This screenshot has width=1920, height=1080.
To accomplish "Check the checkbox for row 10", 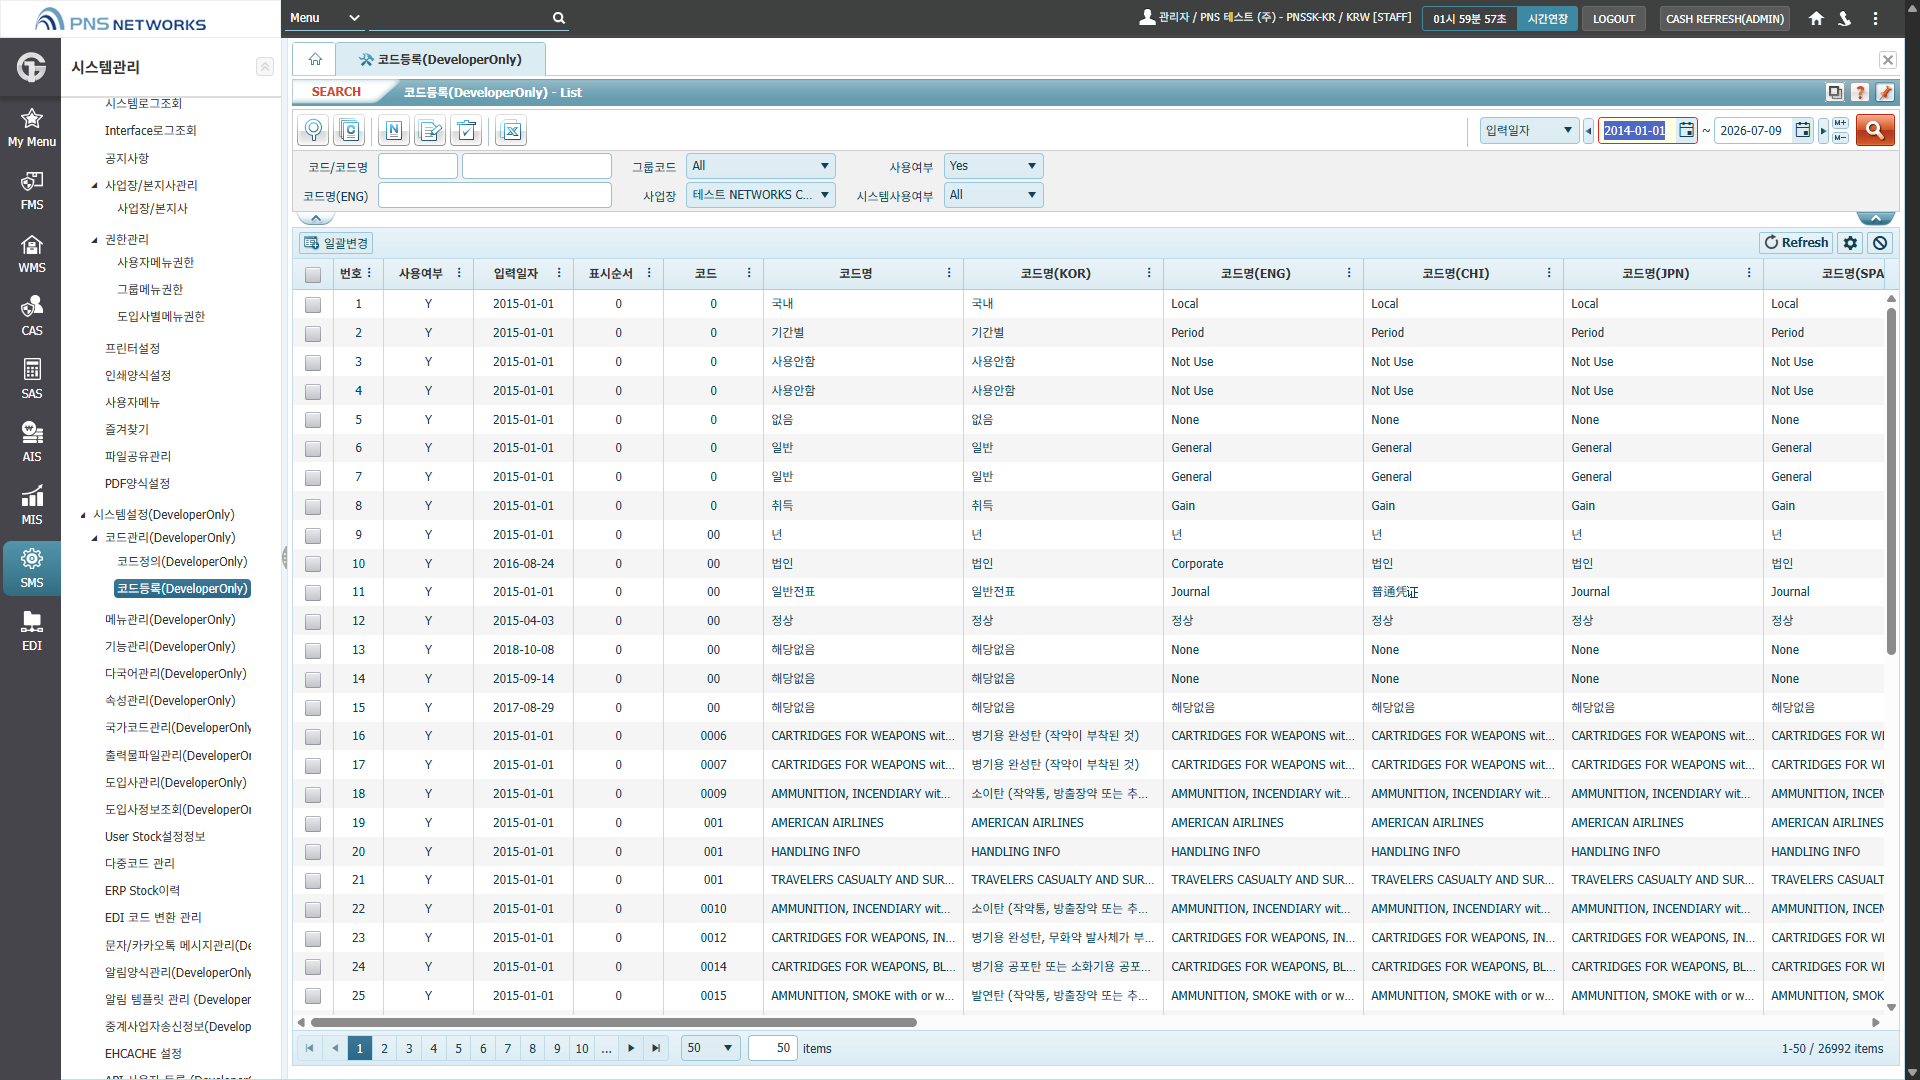I will pyautogui.click(x=313, y=564).
